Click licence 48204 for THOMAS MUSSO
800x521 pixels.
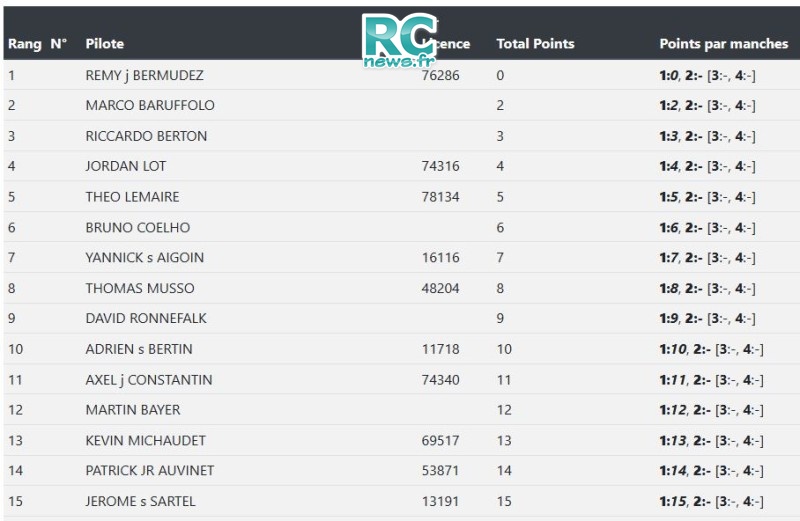point(440,288)
